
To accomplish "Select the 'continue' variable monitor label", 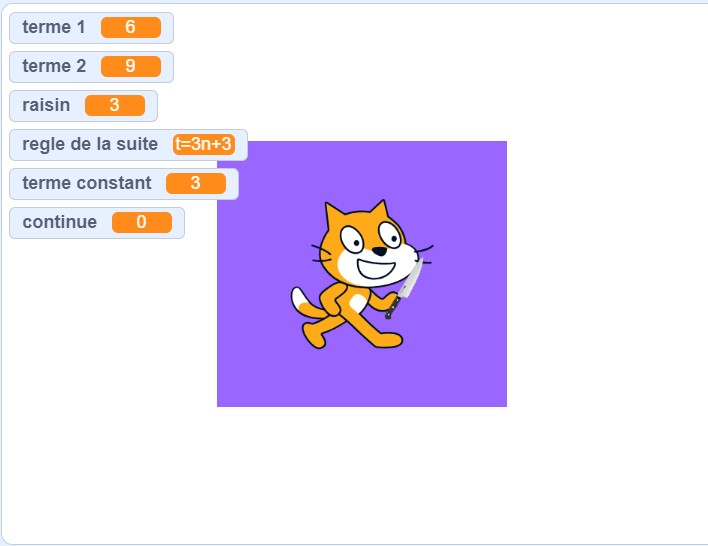I will click(x=60, y=222).
